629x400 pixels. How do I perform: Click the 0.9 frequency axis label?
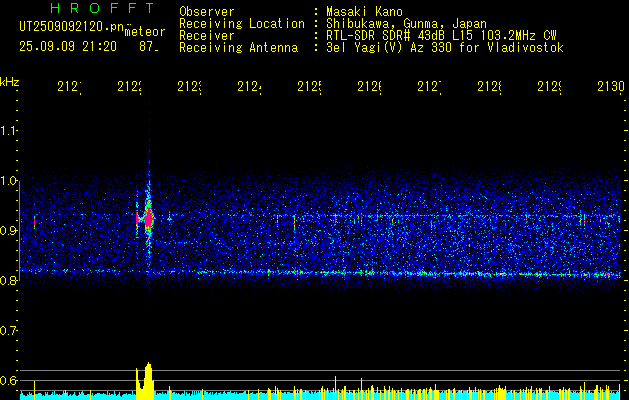8,230
